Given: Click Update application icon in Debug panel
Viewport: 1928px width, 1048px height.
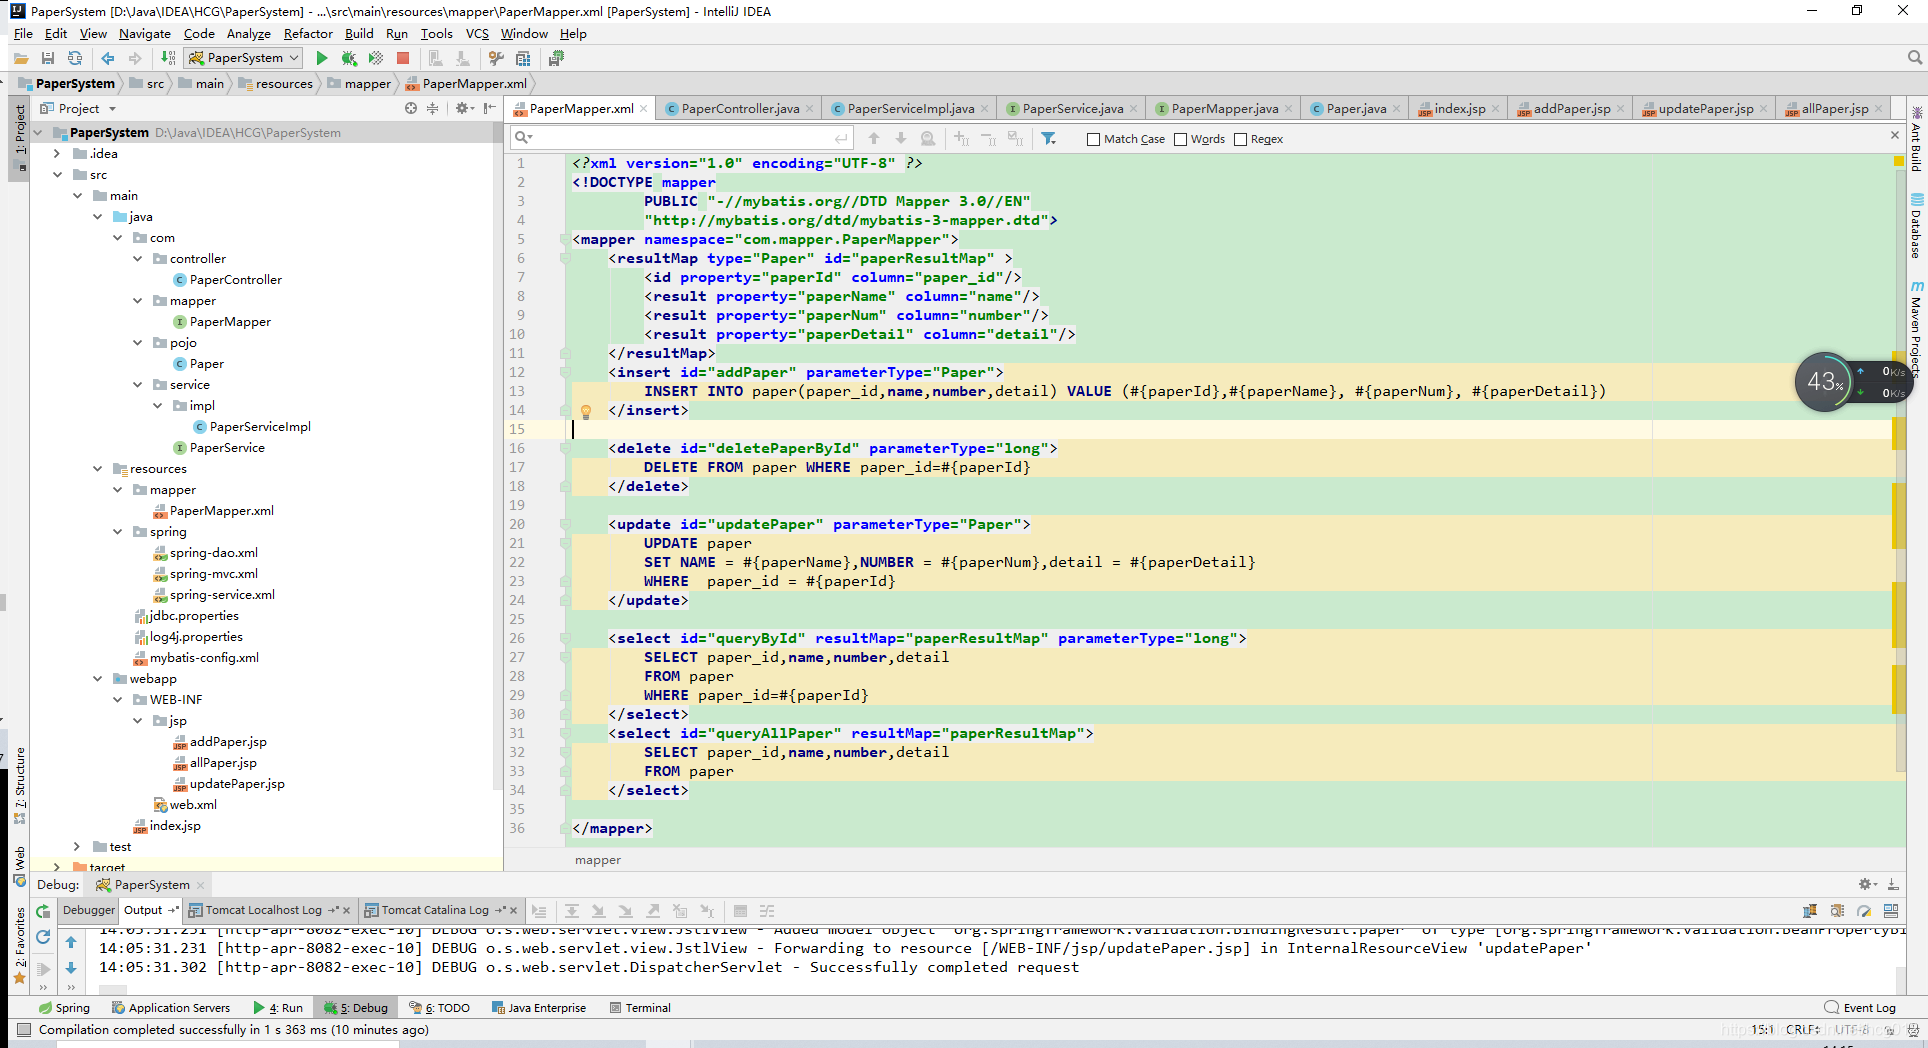Looking at the screenshot, I should pos(43,937).
